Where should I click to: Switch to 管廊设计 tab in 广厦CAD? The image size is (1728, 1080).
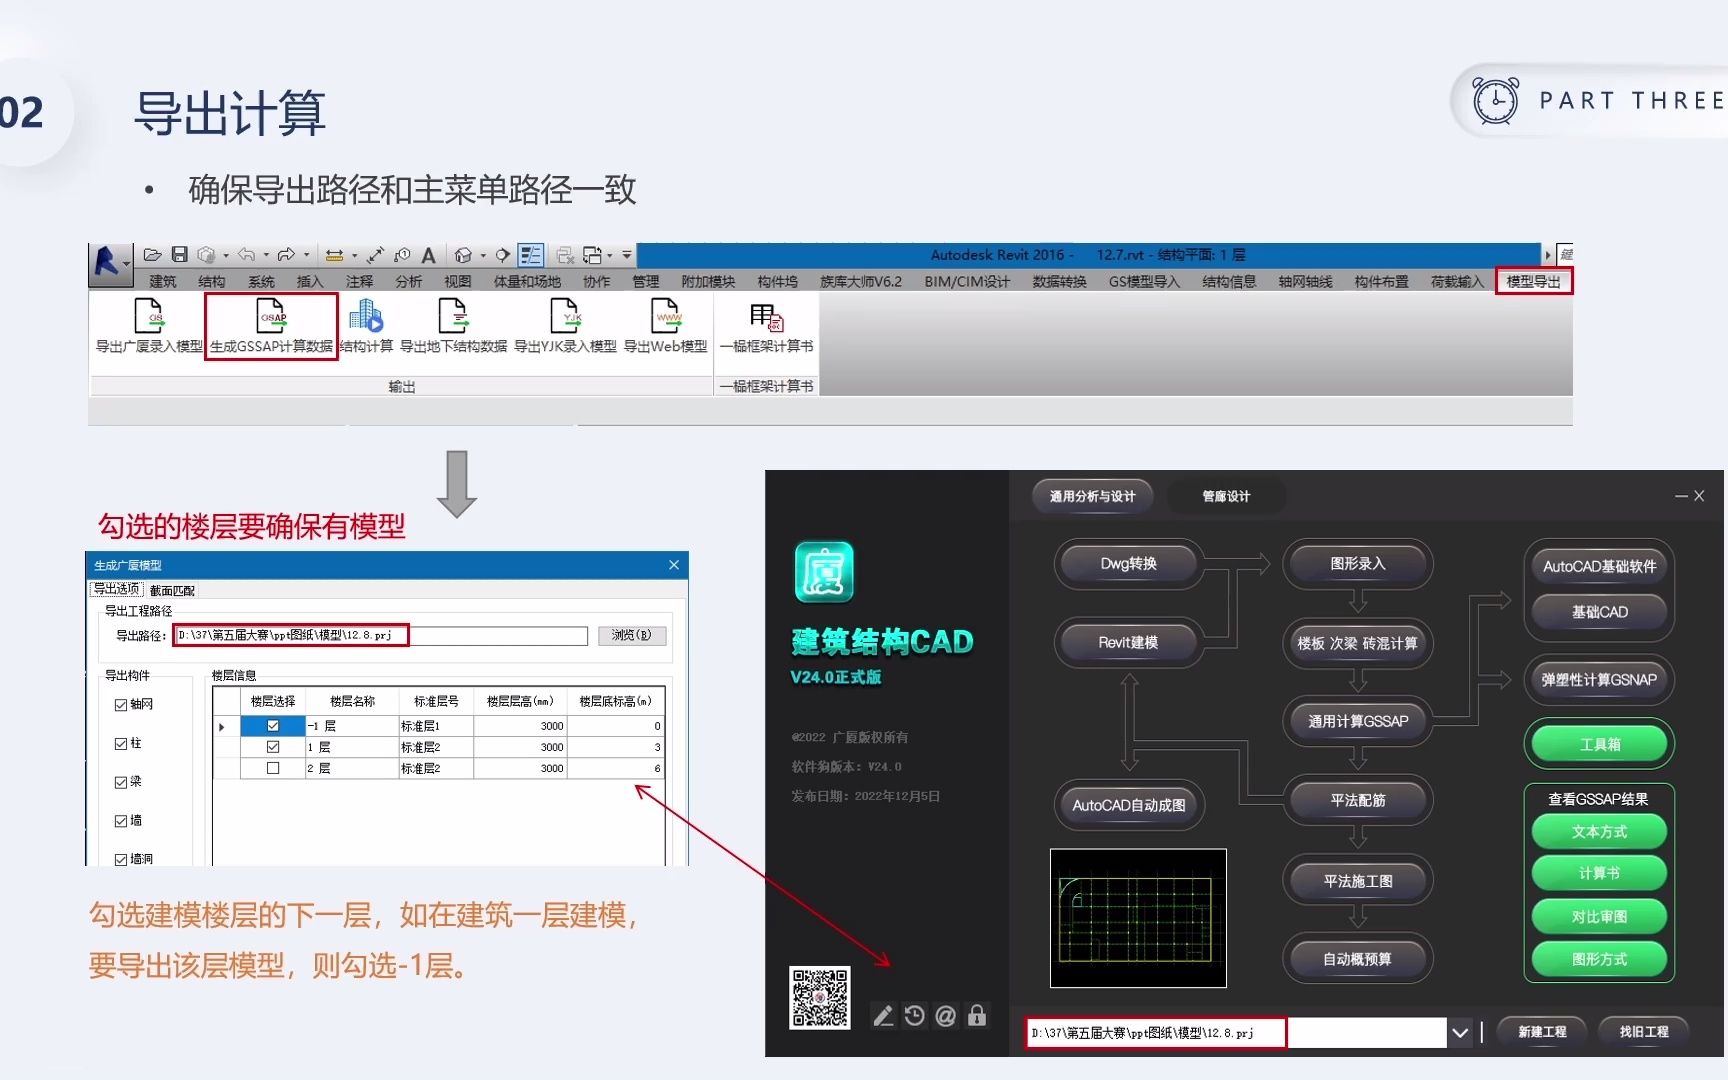click(x=1226, y=496)
